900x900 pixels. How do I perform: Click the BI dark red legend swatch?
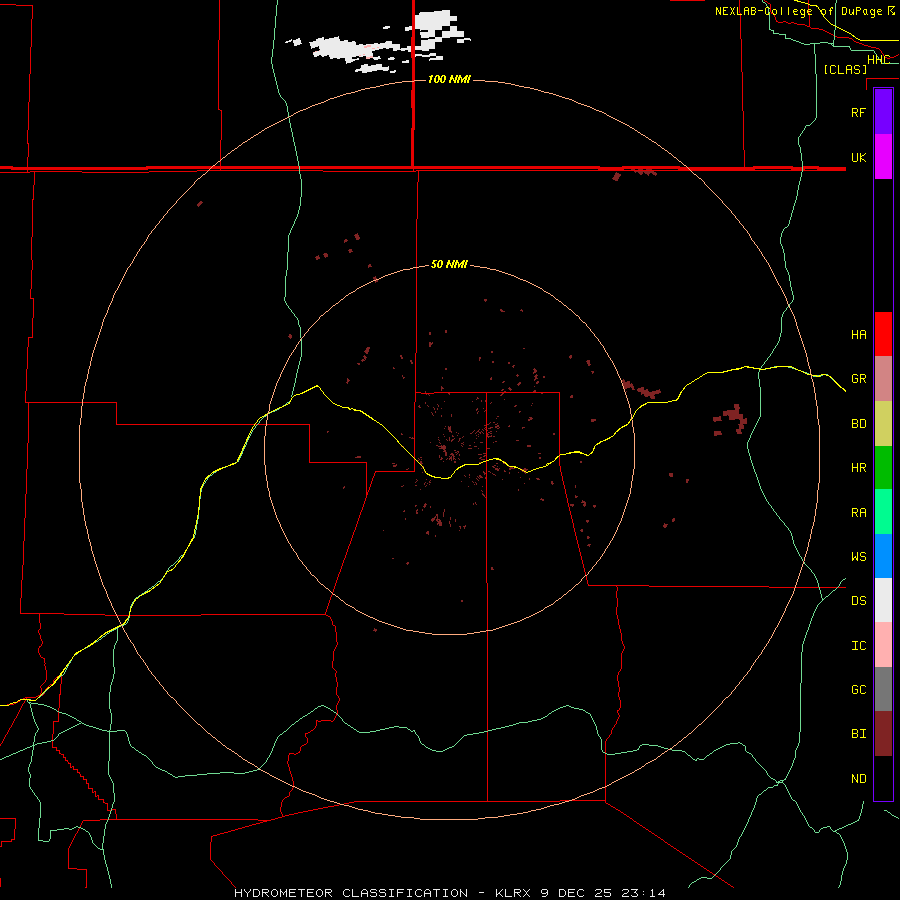tap(883, 734)
